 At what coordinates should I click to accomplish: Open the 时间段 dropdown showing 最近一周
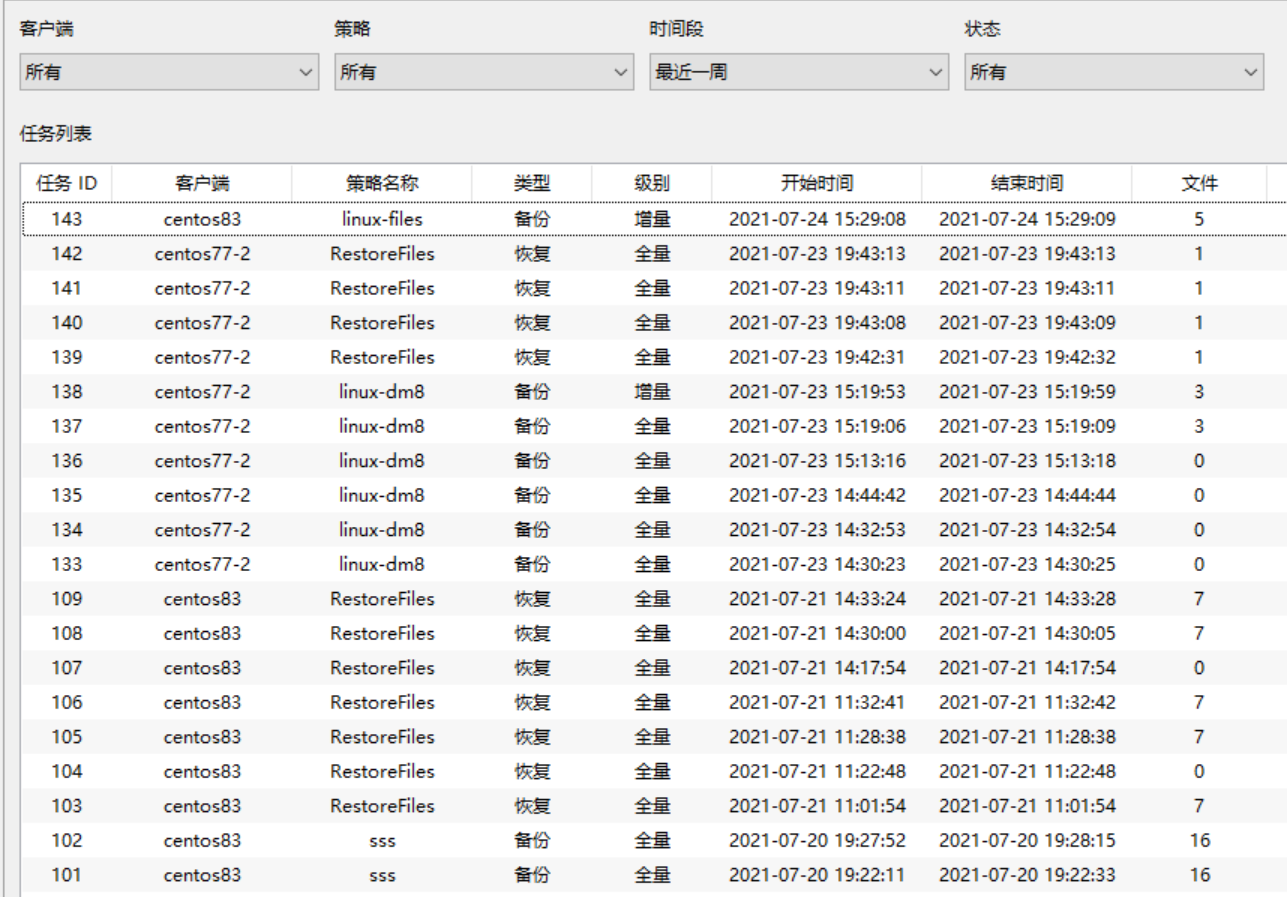tap(798, 72)
